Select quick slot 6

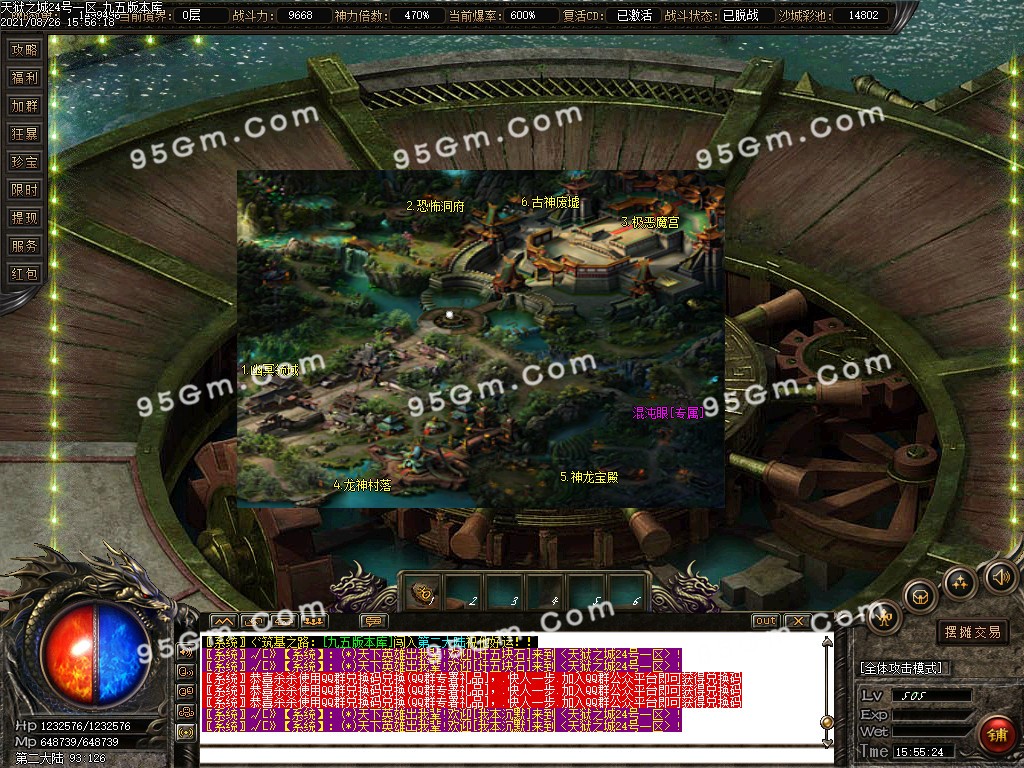point(627,594)
